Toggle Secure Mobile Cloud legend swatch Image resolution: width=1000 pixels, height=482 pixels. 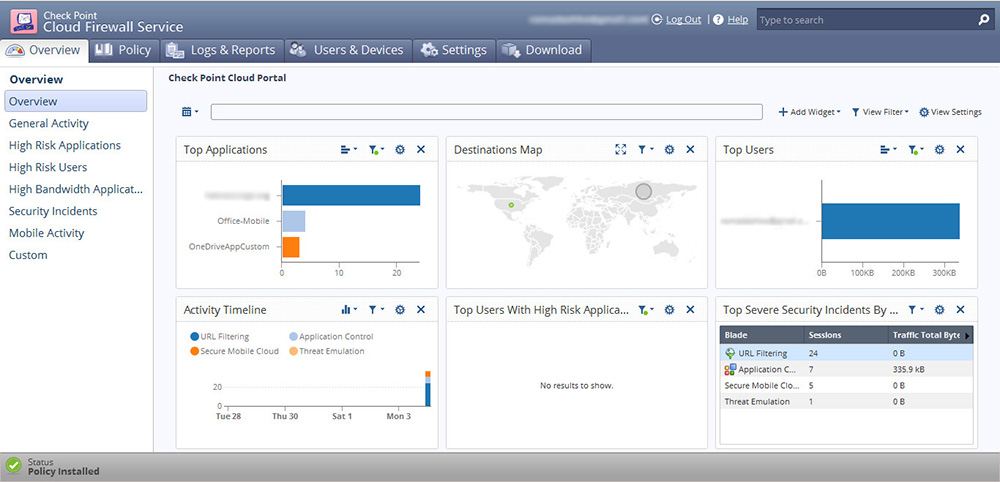[195, 351]
